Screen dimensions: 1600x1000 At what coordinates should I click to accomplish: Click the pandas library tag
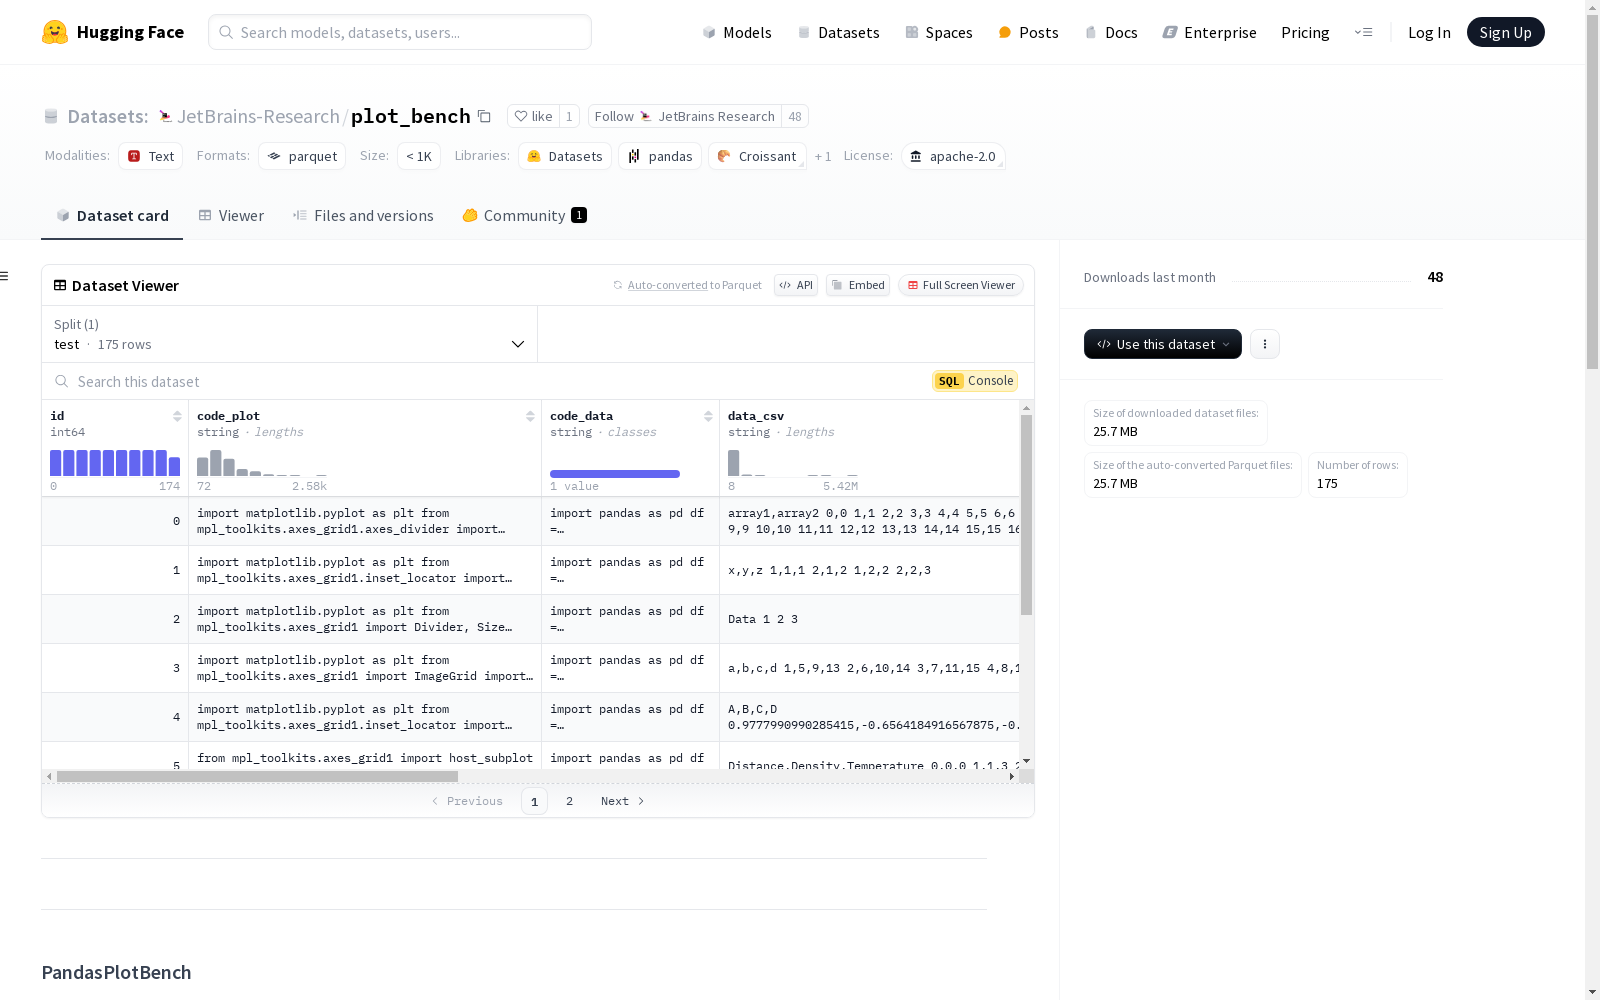pos(660,156)
